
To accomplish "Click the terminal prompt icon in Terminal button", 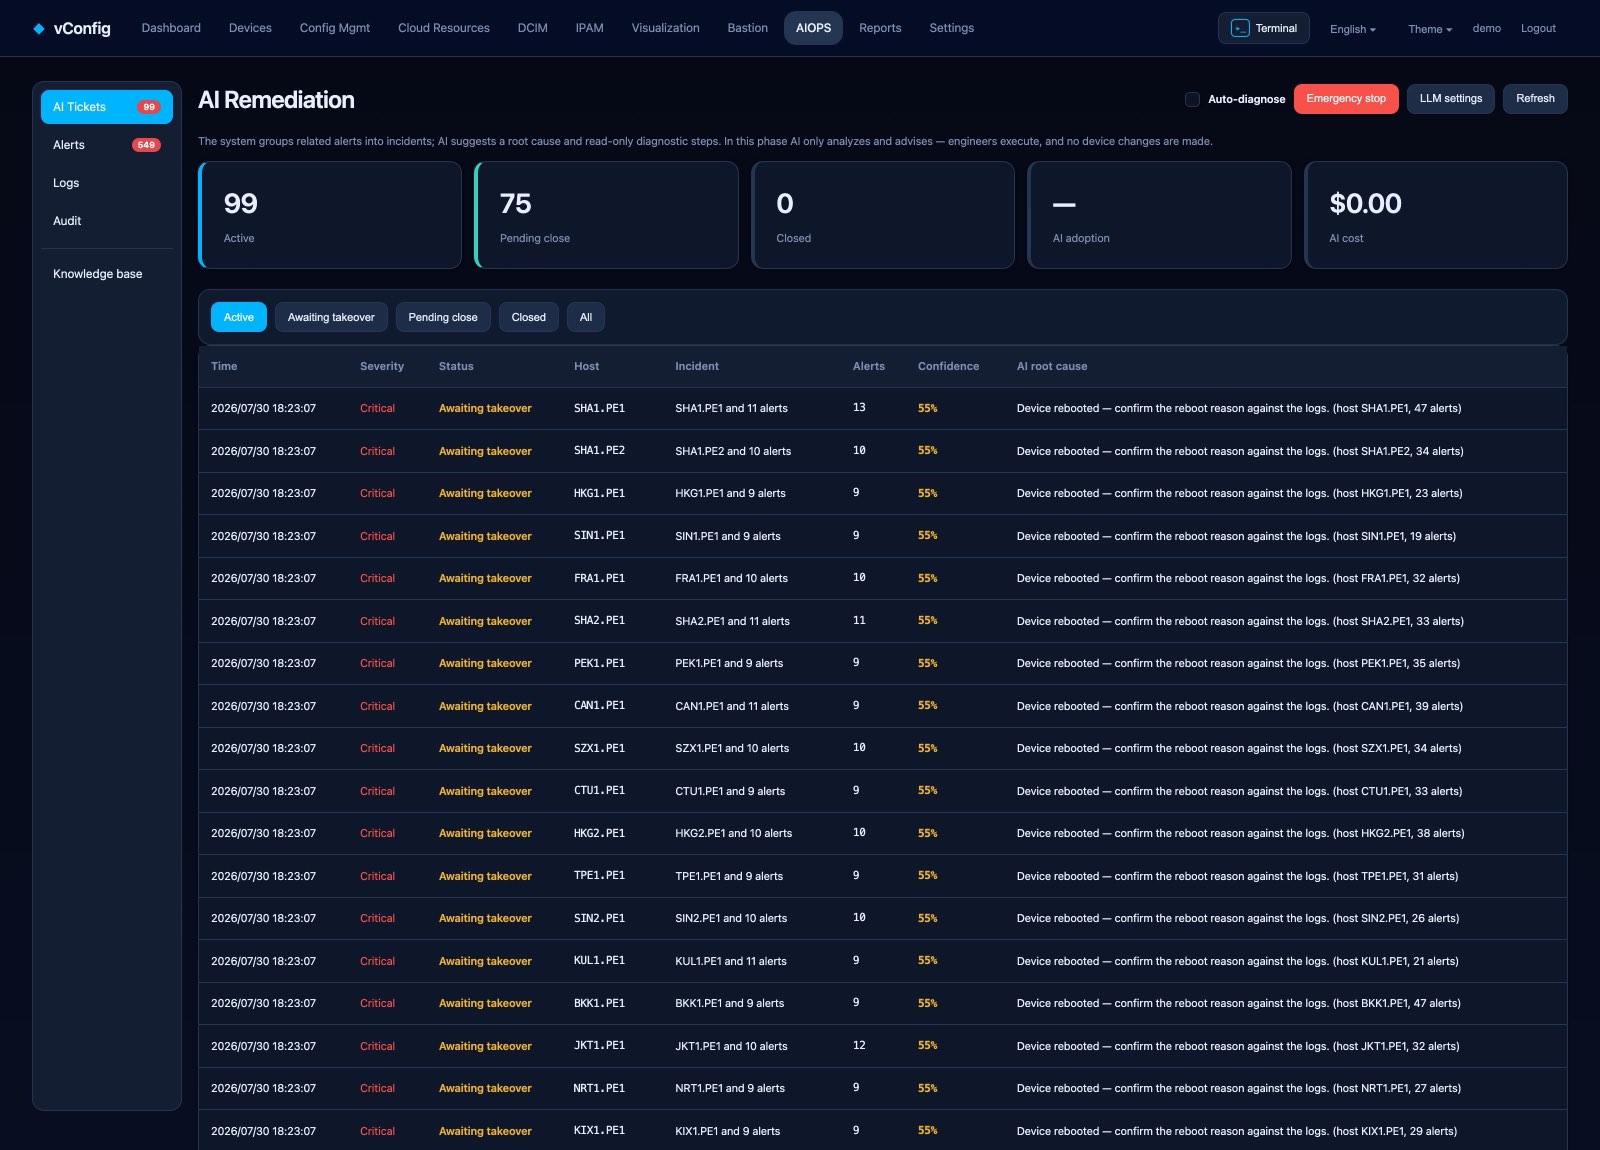I will pyautogui.click(x=1240, y=28).
